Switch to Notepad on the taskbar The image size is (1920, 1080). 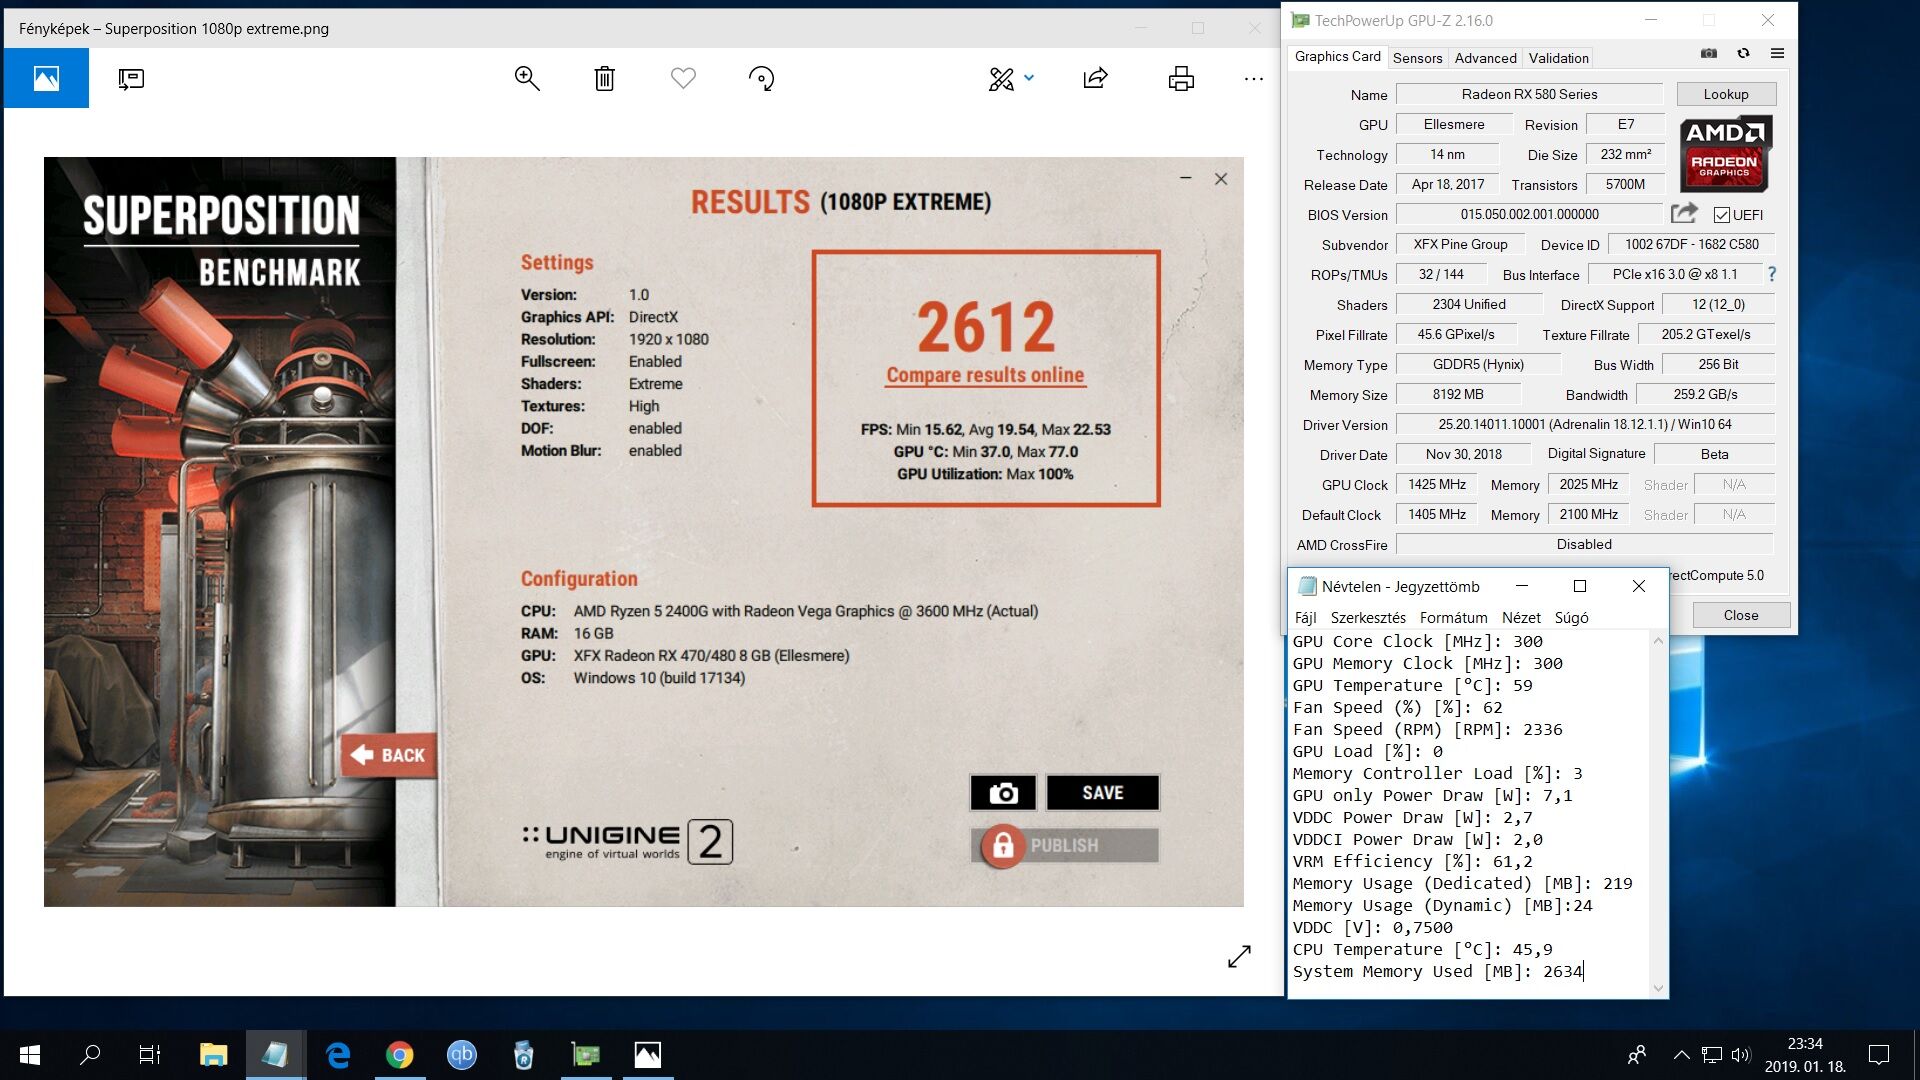pos(275,1055)
